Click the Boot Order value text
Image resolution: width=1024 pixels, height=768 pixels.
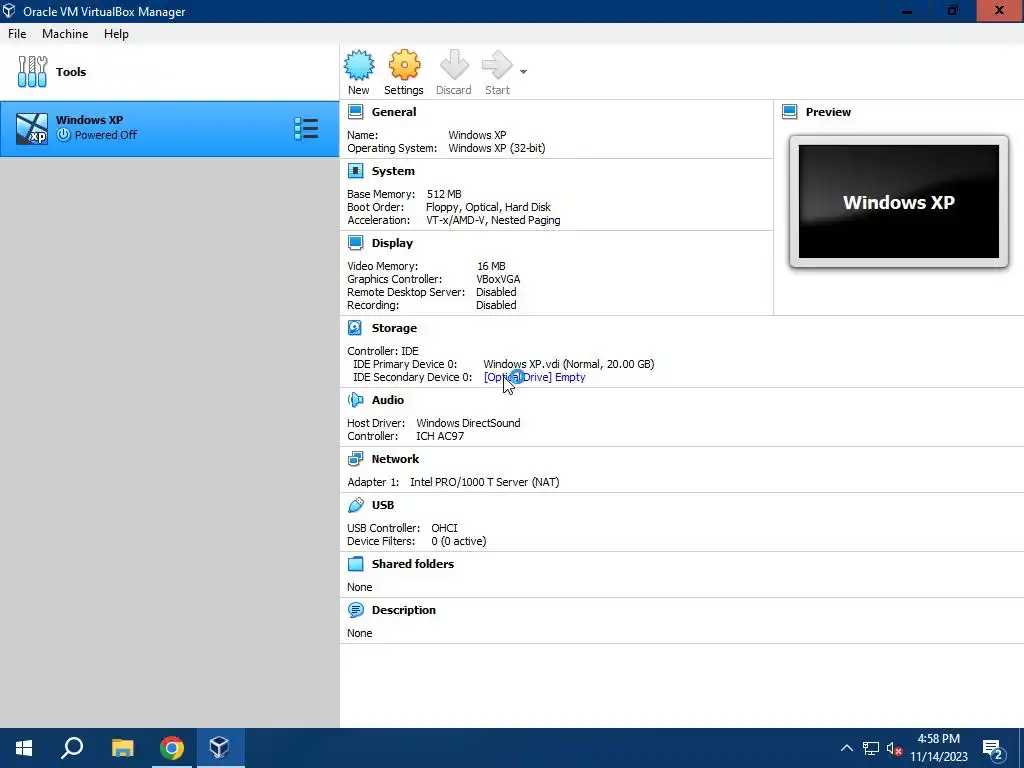tap(488, 207)
